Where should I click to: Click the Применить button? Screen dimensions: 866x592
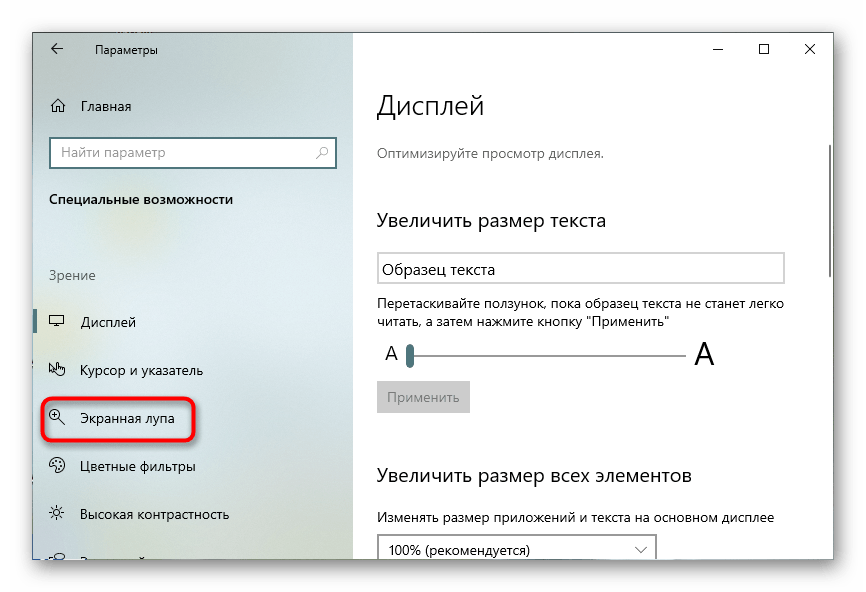click(x=424, y=397)
